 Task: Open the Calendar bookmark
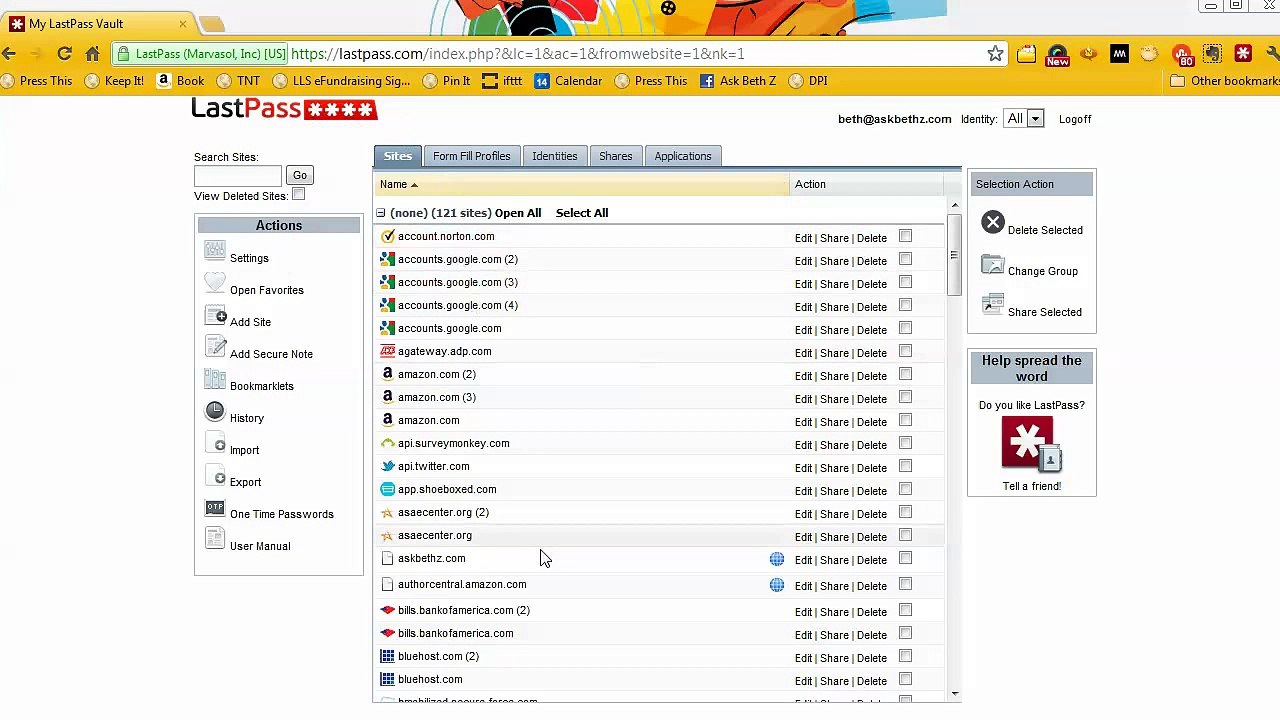(568, 81)
